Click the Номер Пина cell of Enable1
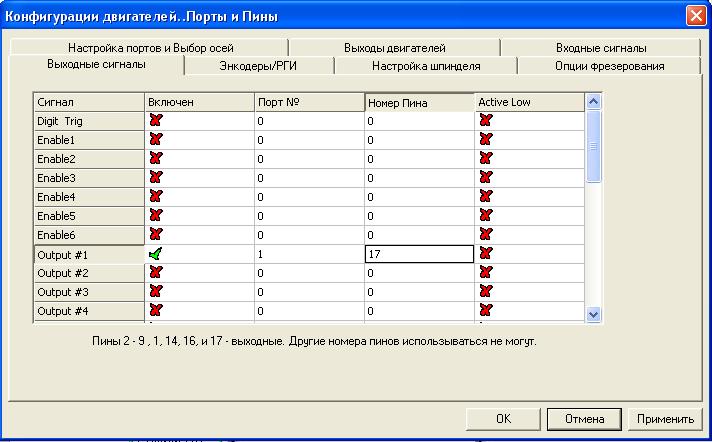This screenshot has height=442, width=712. [x=420, y=140]
